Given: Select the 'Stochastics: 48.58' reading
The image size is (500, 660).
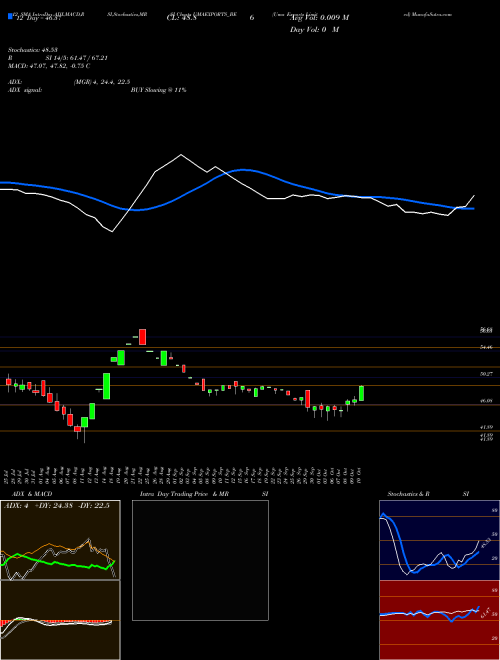Looking at the screenshot, I should 33,50.
